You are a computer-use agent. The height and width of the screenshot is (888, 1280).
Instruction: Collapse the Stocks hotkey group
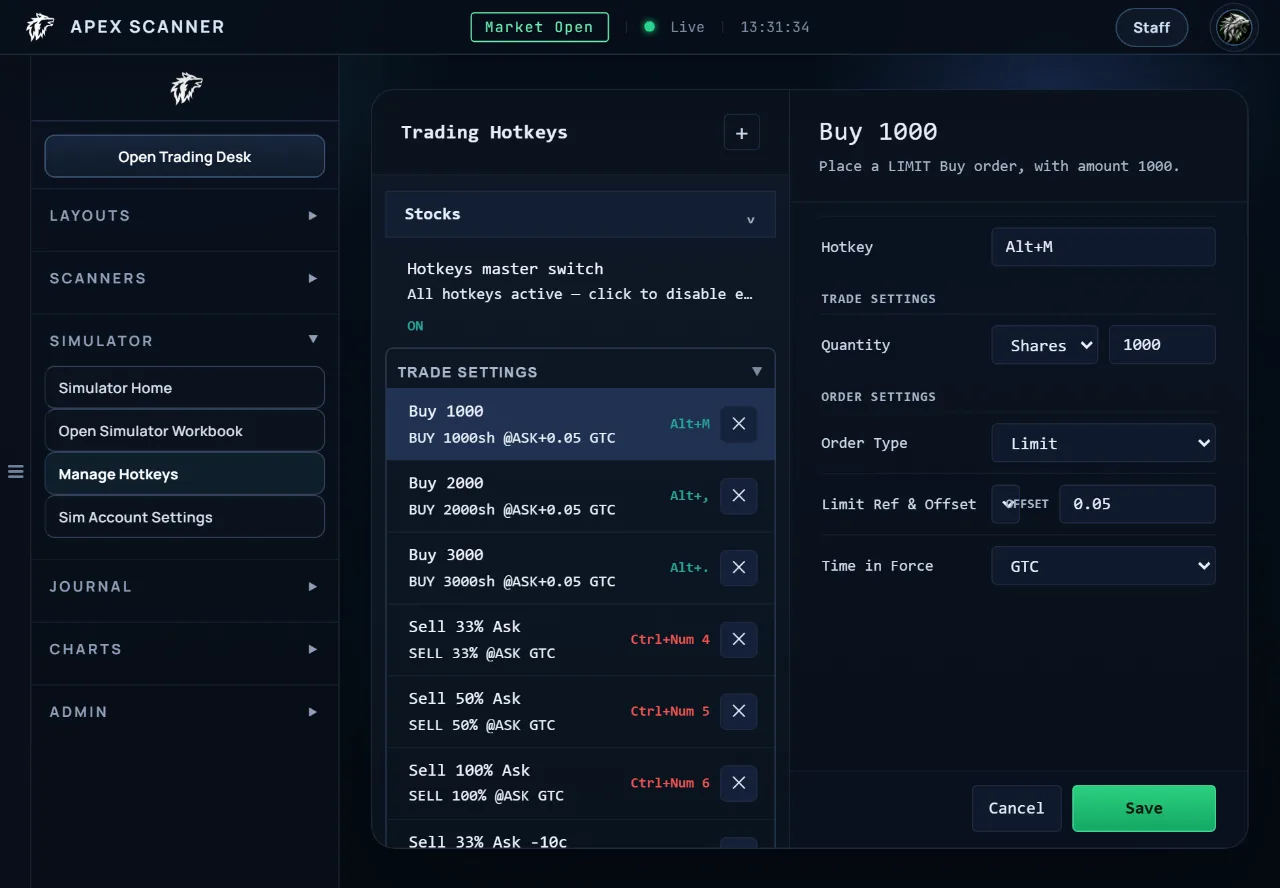580,214
